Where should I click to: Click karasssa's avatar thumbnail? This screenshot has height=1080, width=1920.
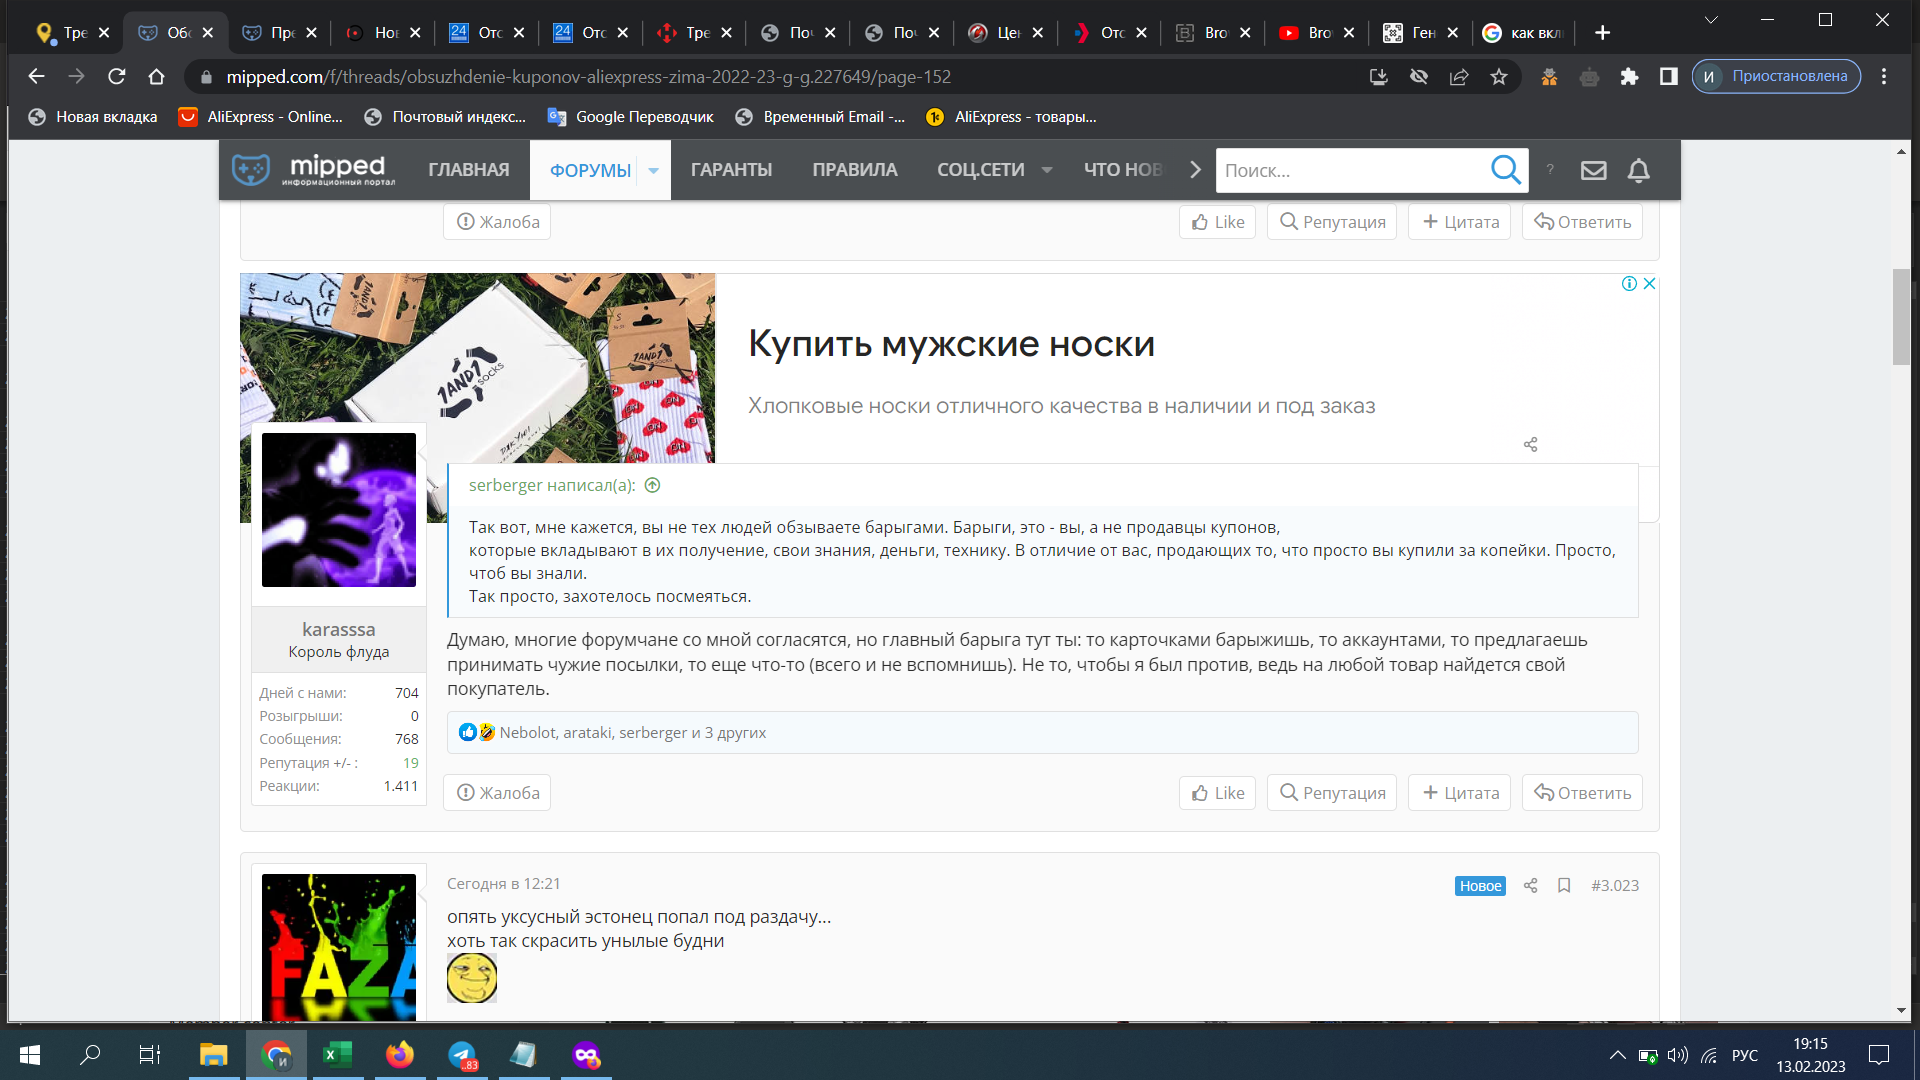click(x=339, y=509)
